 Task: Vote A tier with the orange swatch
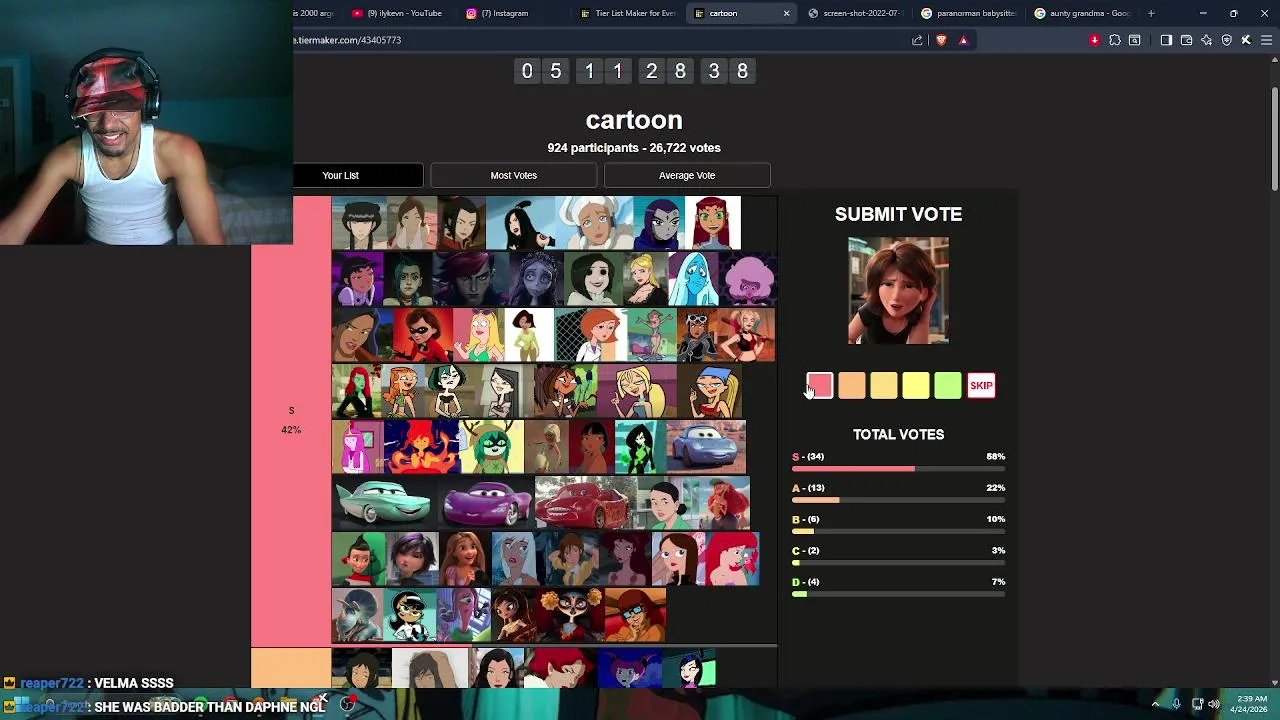click(x=851, y=385)
